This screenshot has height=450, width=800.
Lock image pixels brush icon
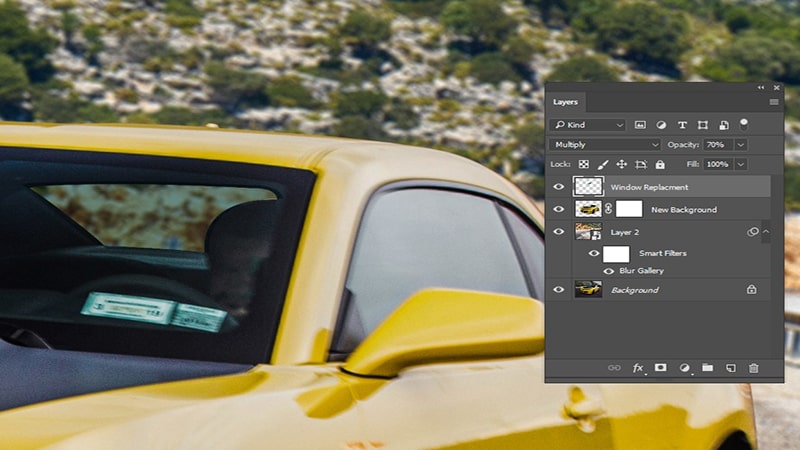603,164
